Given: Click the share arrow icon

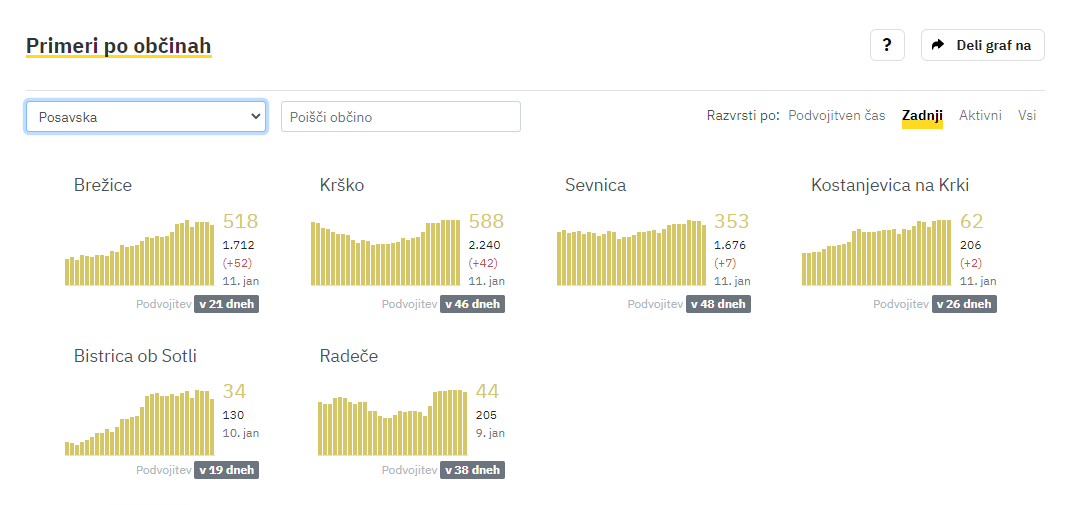Looking at the screenshot, I should [x=938, y=46].
